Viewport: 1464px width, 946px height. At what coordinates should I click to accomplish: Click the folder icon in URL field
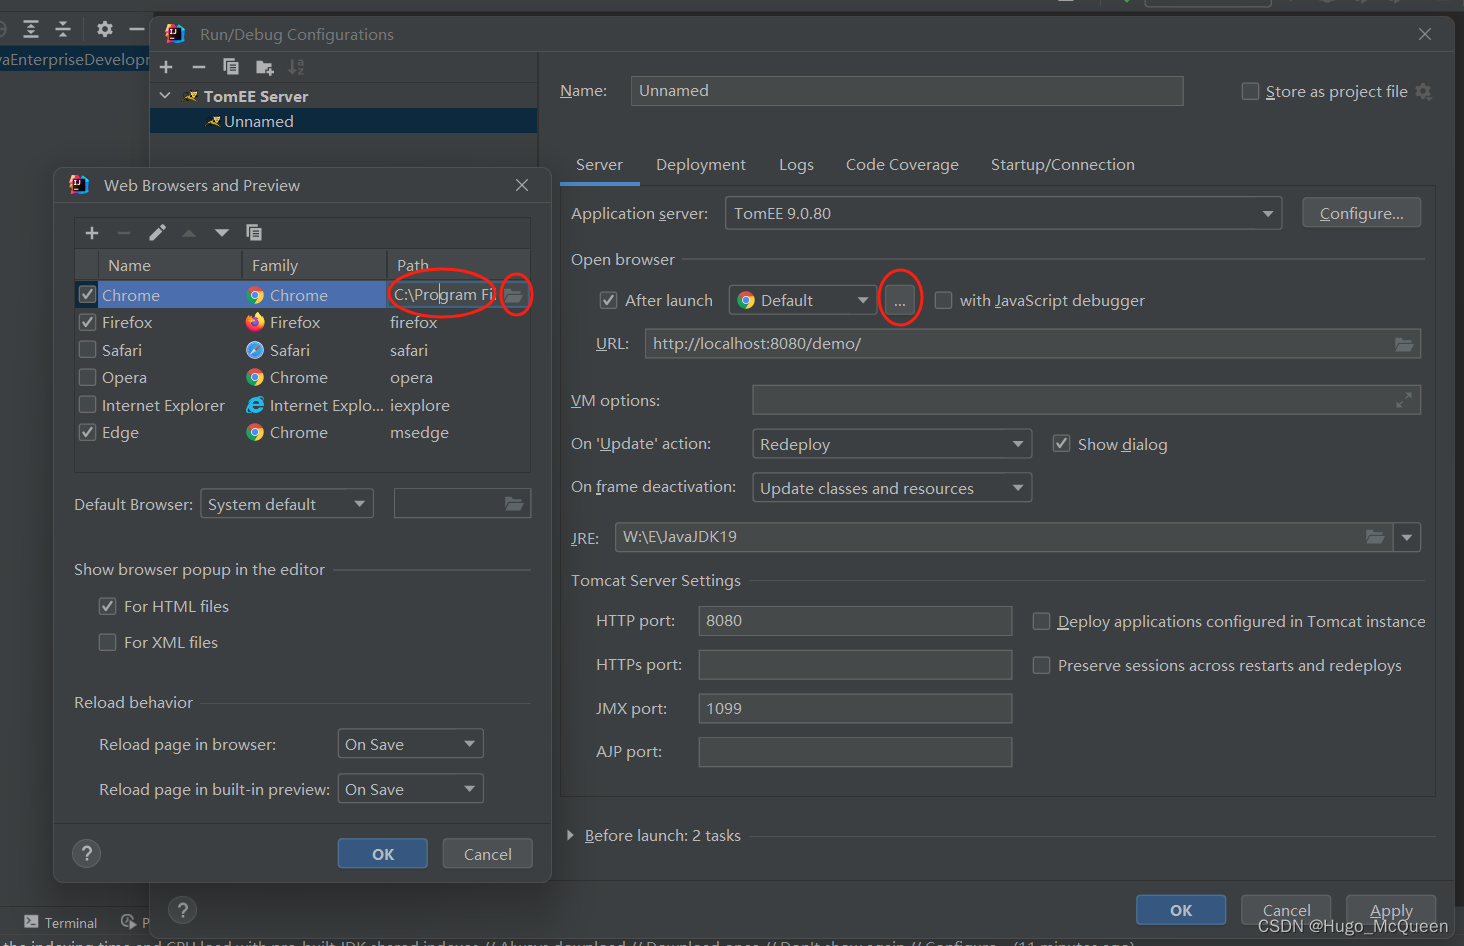1404,344
